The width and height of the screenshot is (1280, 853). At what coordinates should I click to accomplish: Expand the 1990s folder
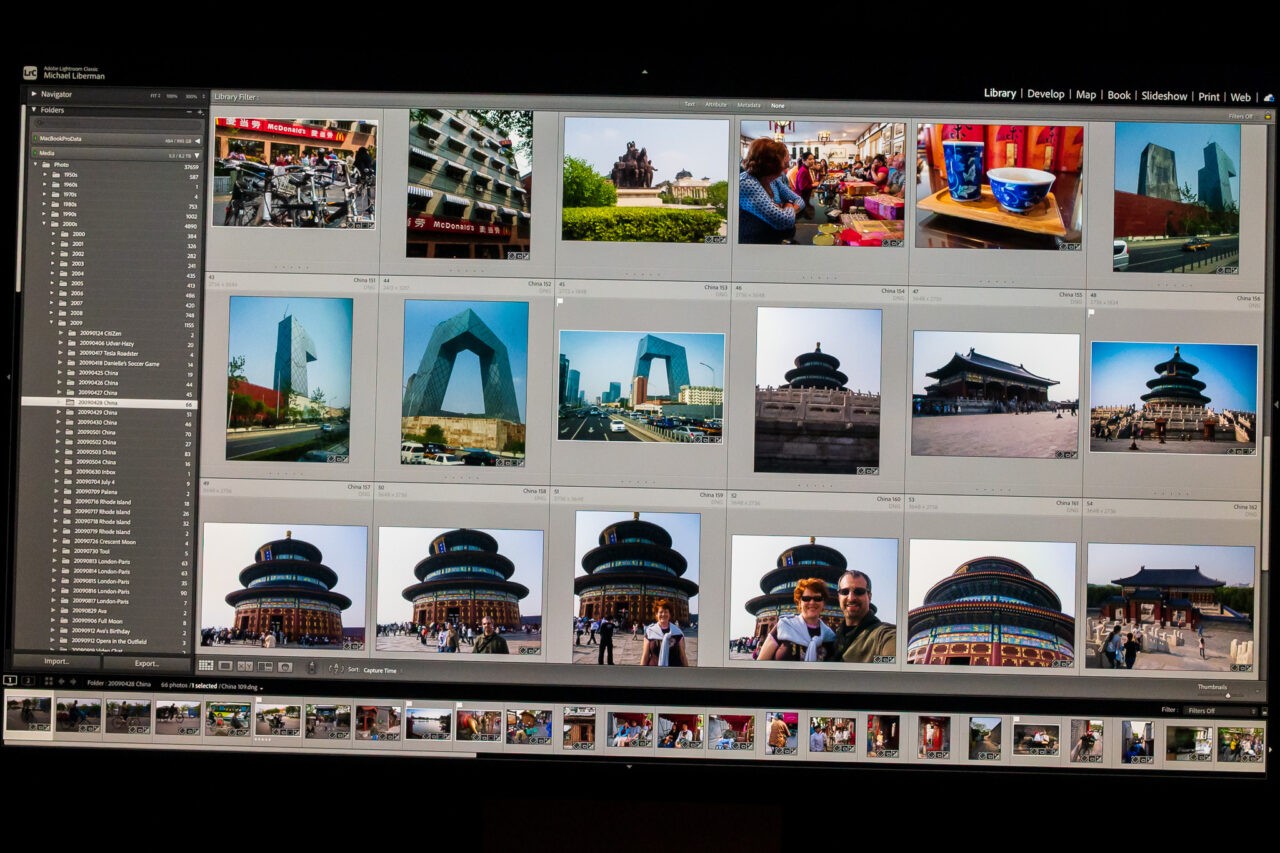tap(45, 215)
